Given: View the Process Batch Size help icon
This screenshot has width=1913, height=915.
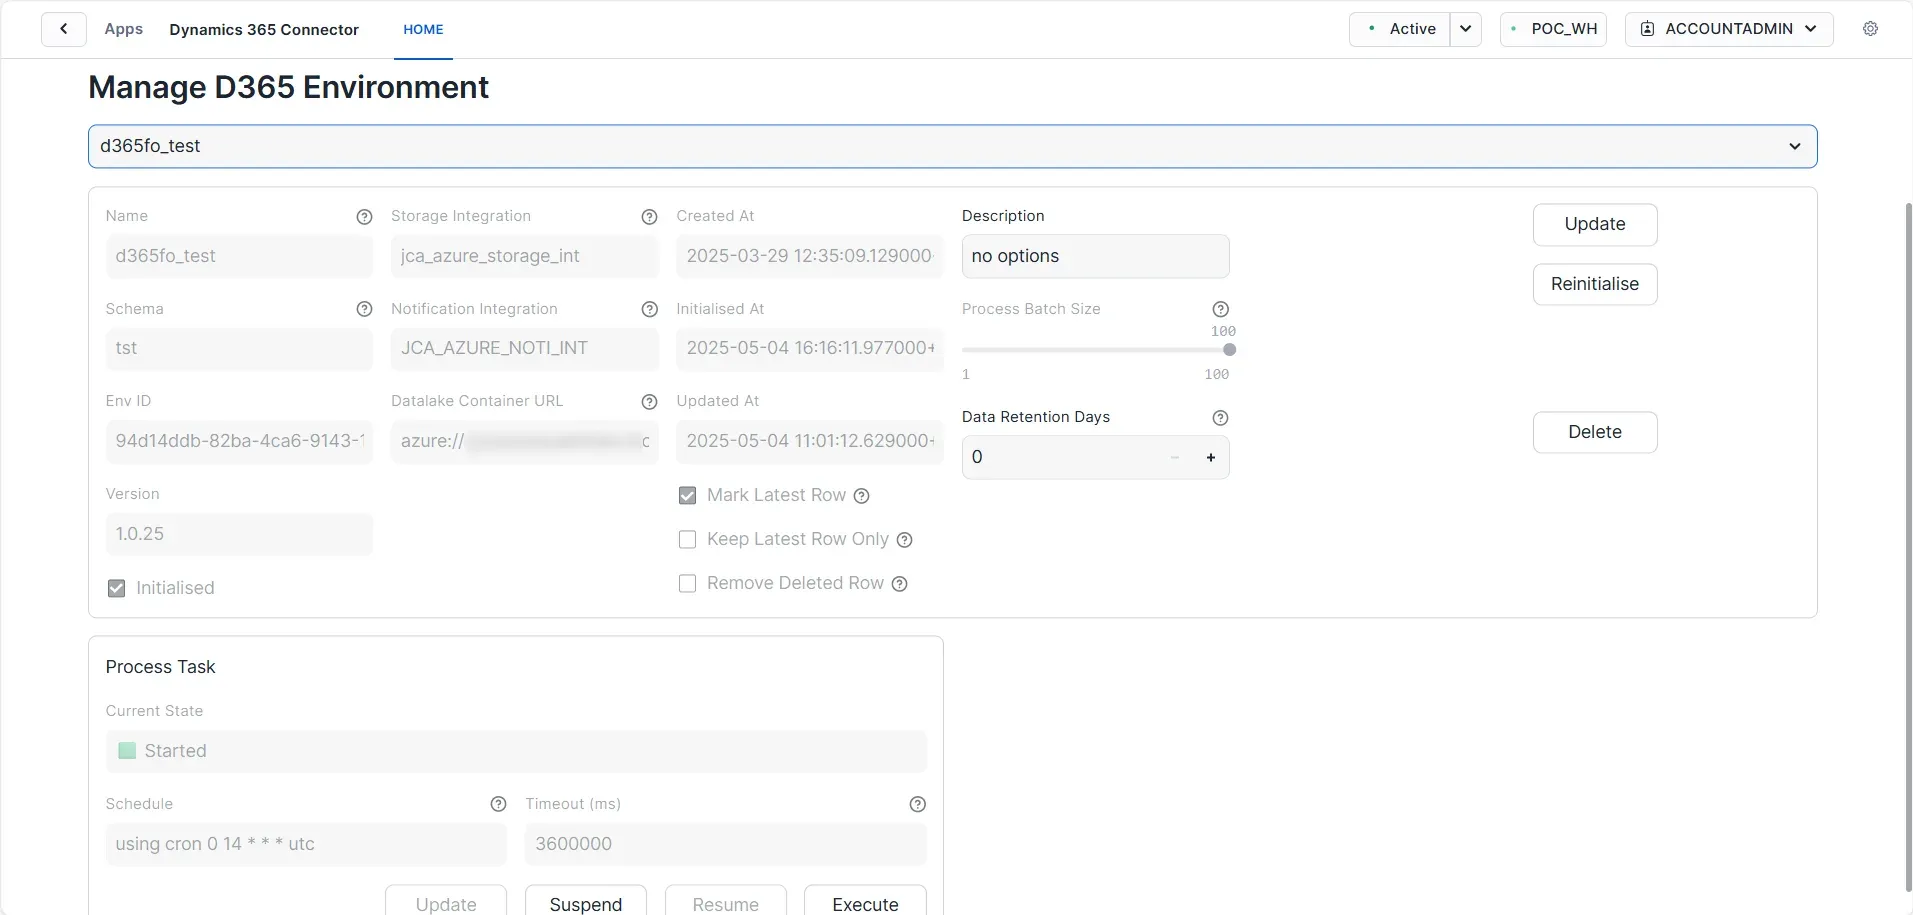Looking at the screenshot, I should pyautogui.click(x=1221, y=309).
